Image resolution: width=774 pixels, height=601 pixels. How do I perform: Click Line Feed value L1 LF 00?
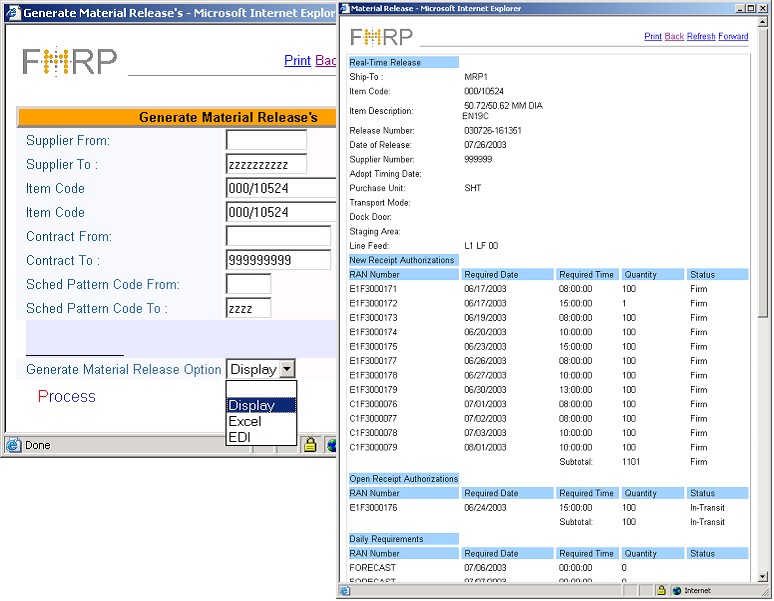(x=481, y=245)
